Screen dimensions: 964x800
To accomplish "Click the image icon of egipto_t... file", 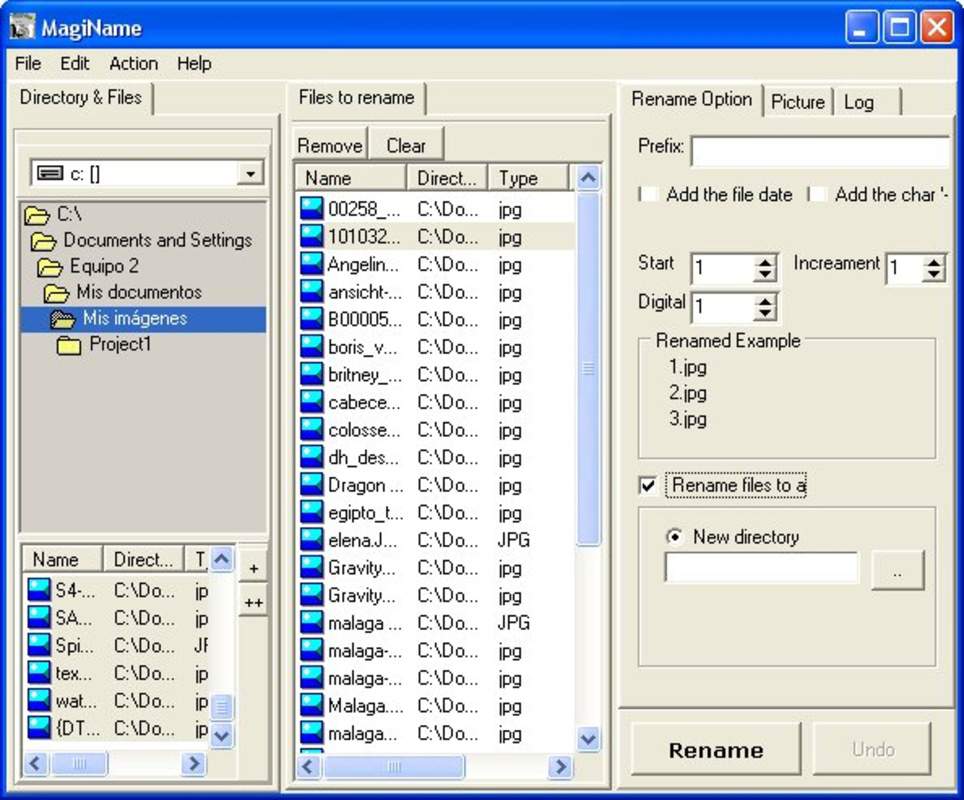I will click(x=312, y=512).
